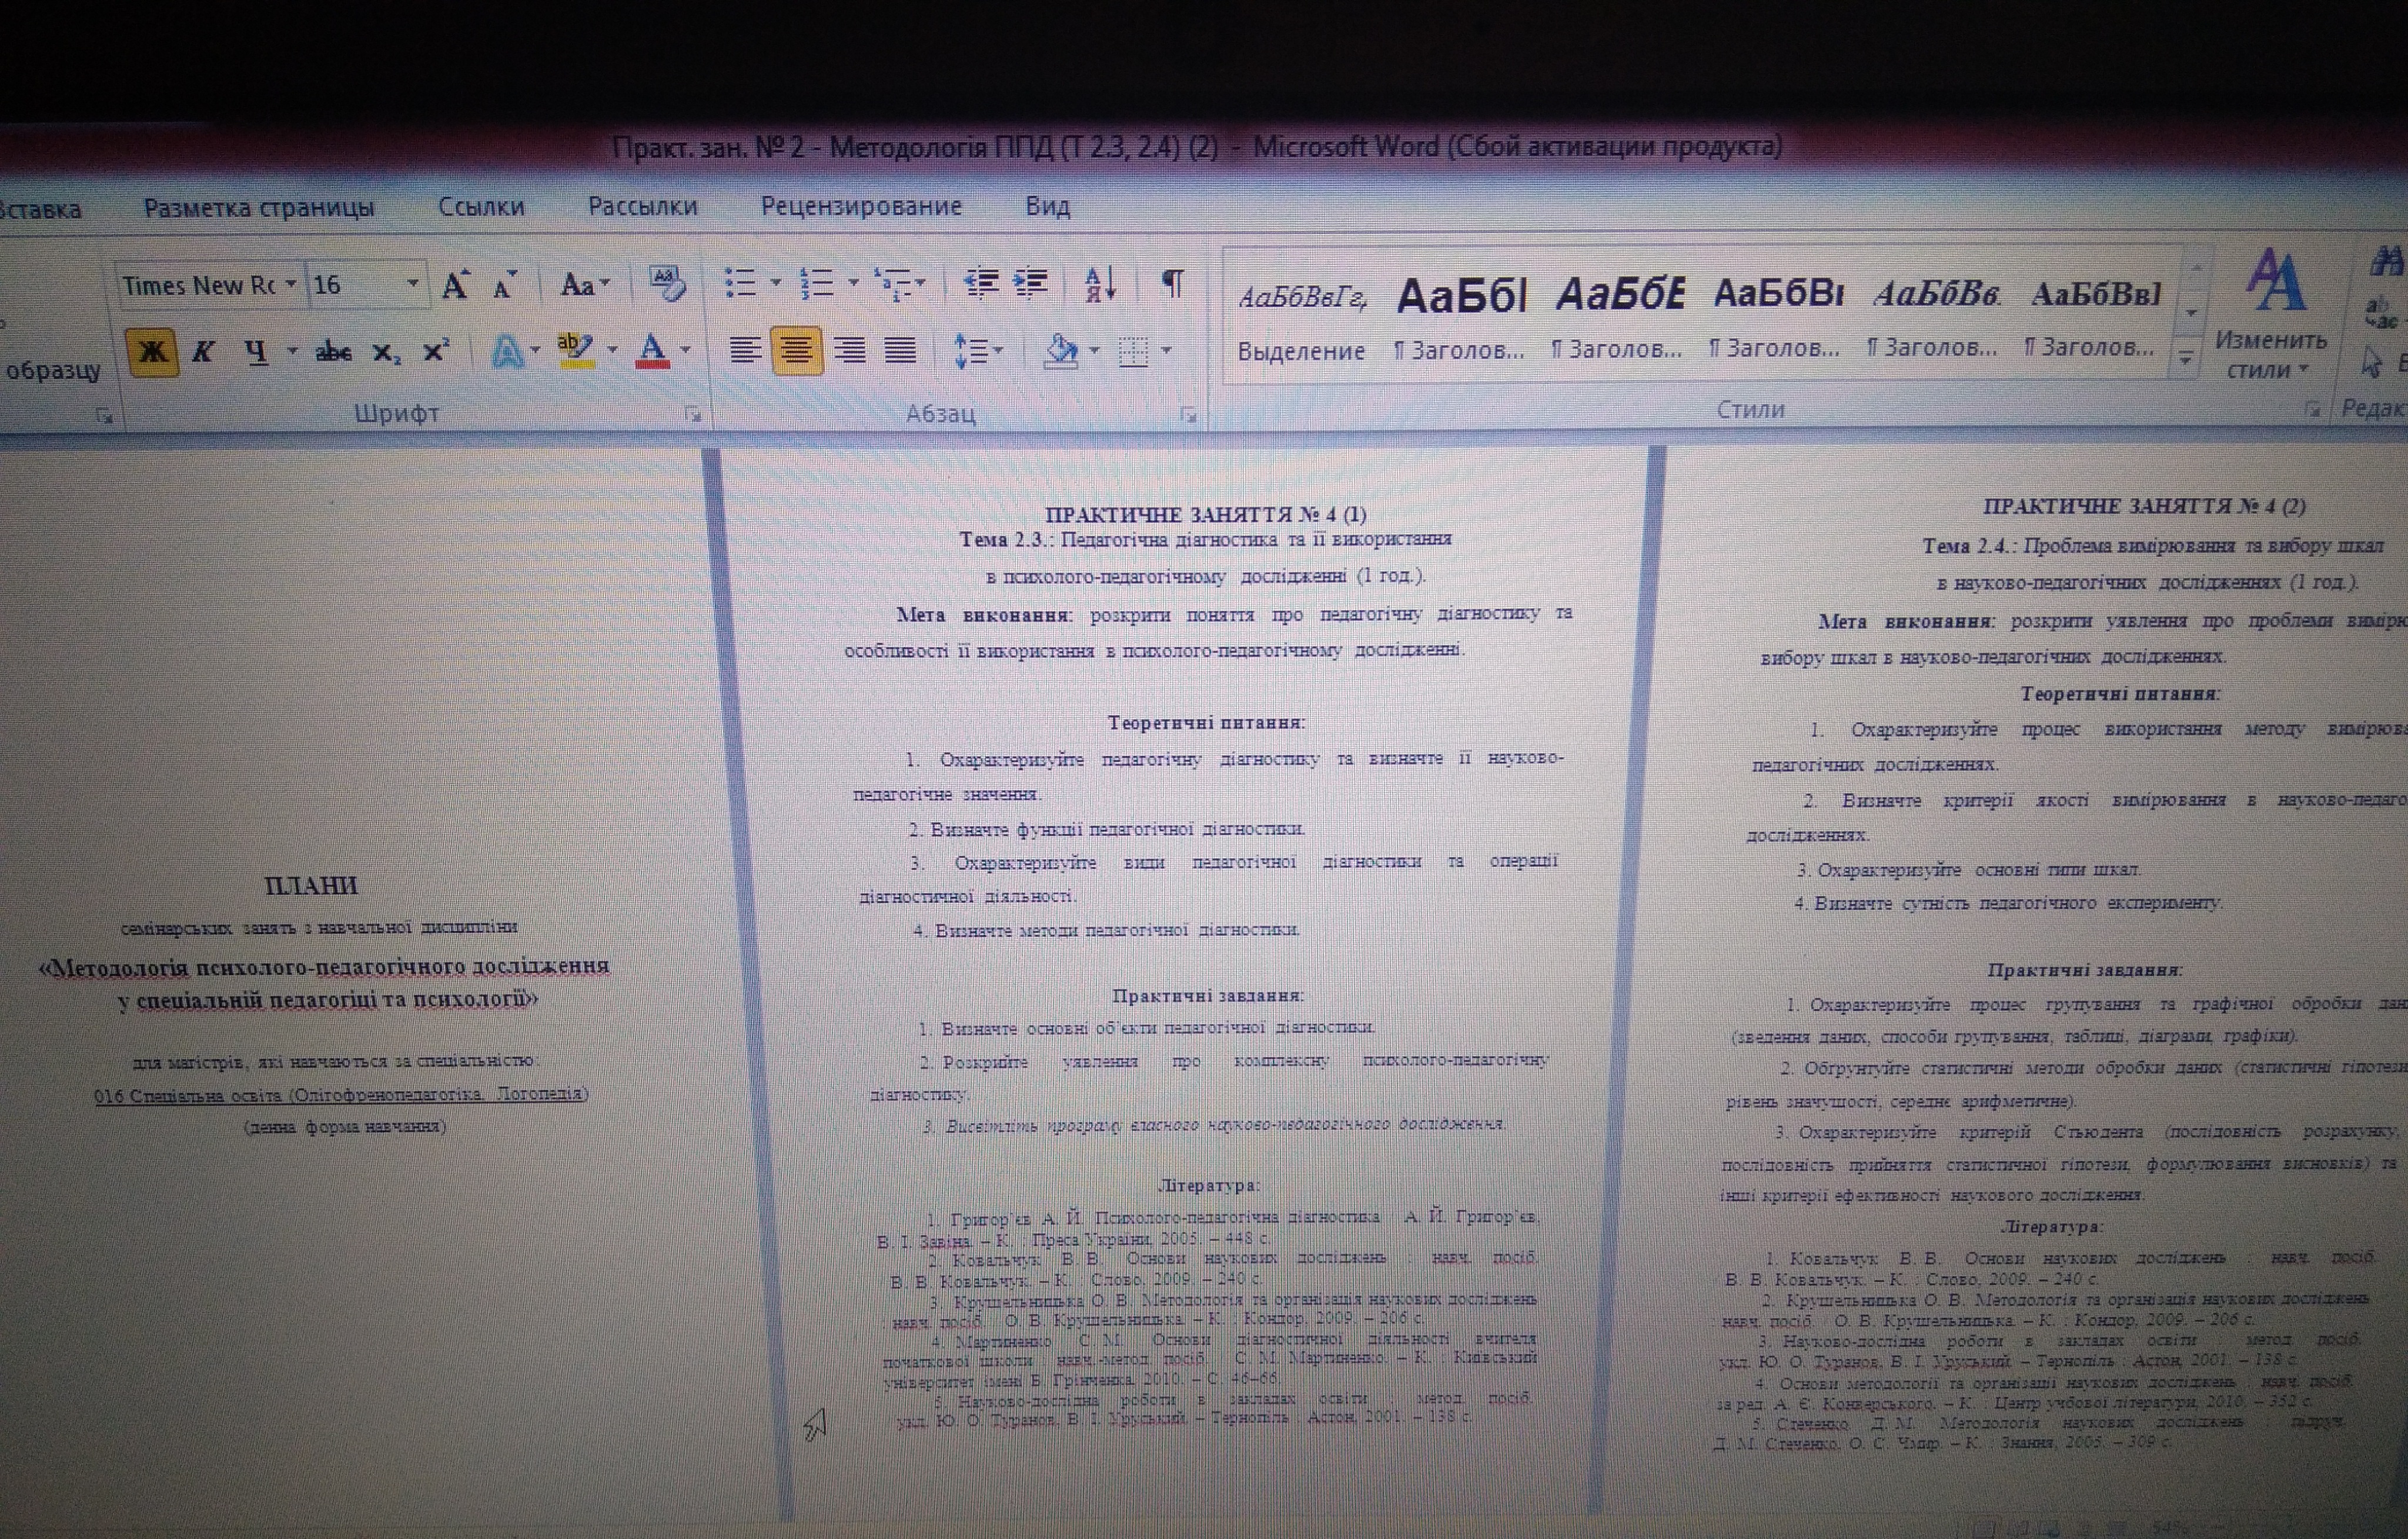Click the Grow Font icon

[455, 286]
